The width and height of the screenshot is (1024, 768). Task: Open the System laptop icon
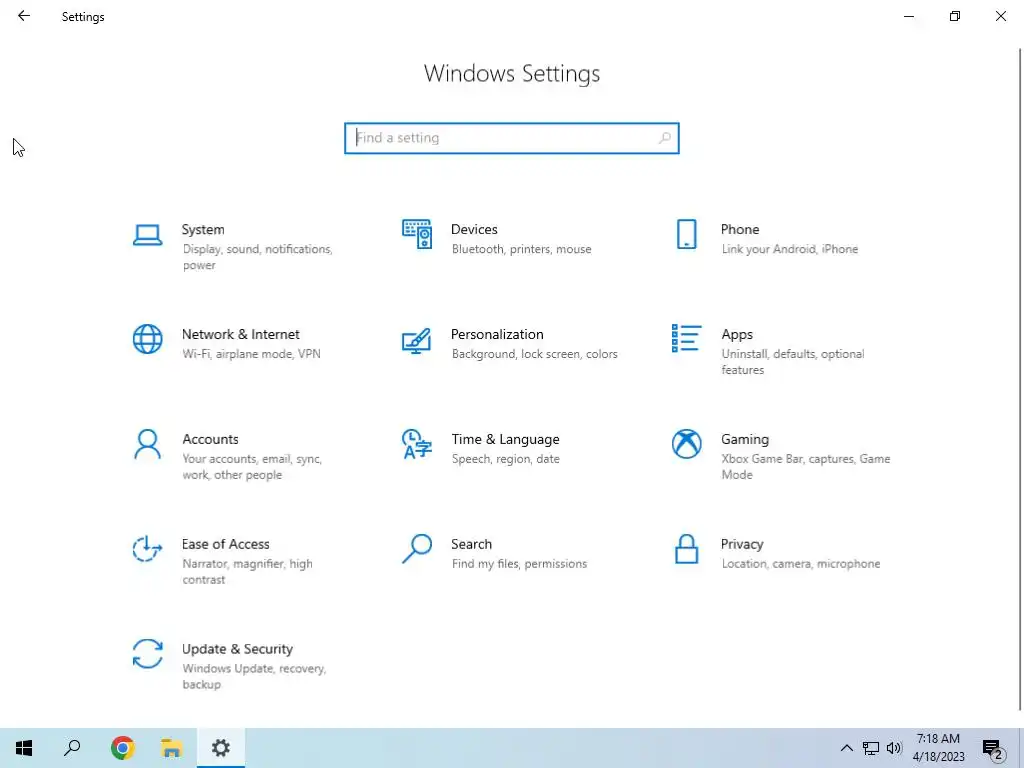(x=148, y=235)
